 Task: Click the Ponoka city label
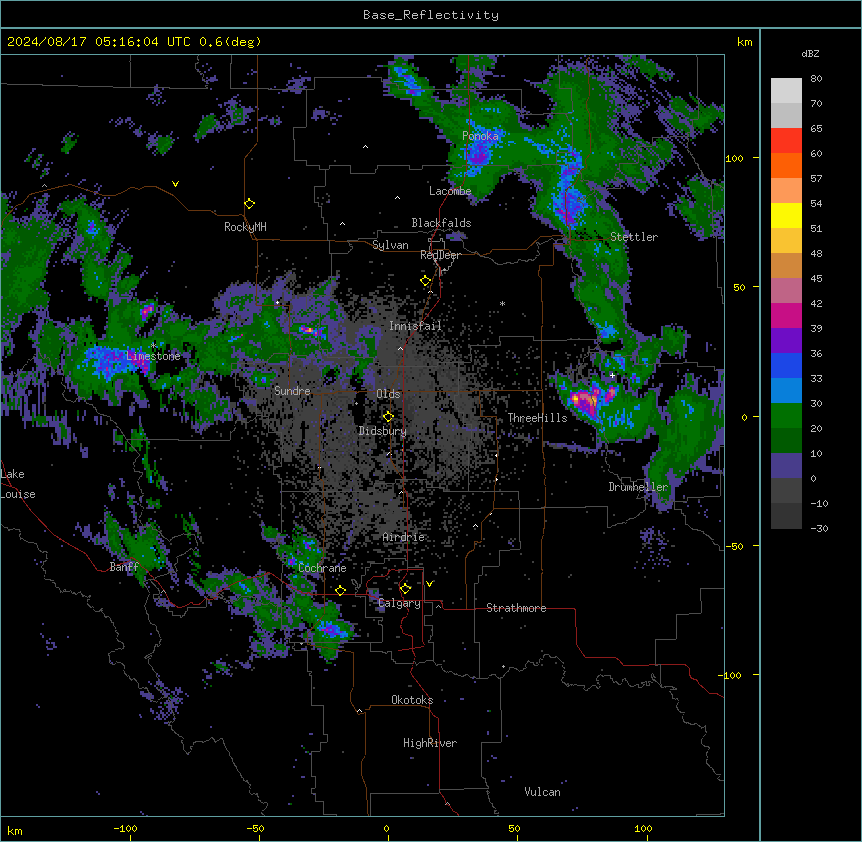coord(480,136)
